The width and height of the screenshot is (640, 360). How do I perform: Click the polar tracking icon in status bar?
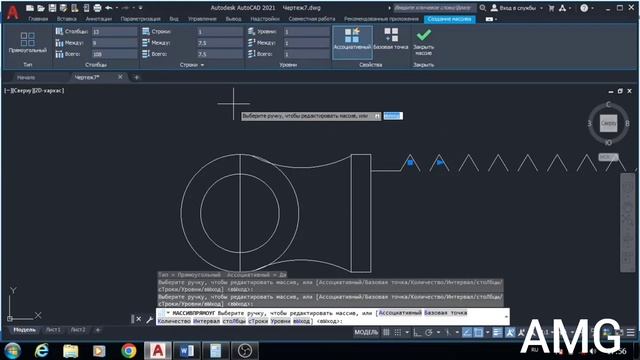(429, 333)
